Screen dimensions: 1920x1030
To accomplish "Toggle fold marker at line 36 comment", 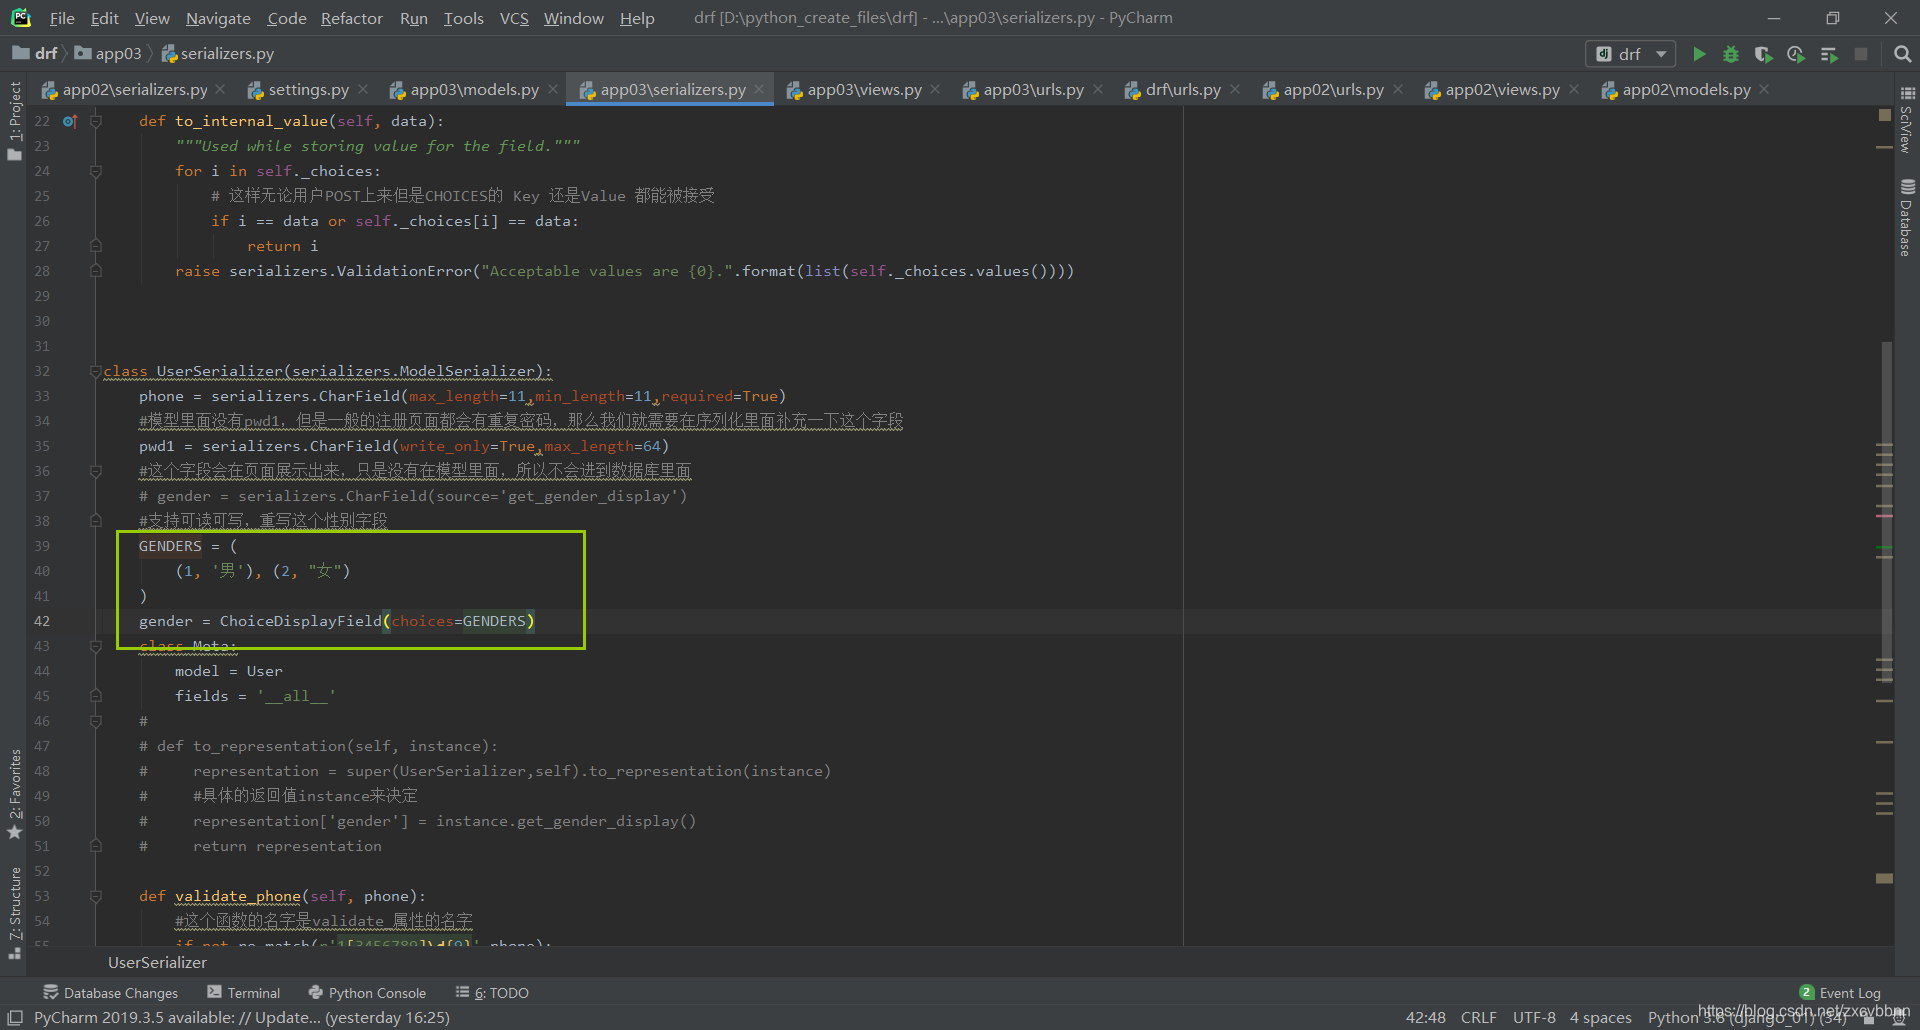I will click(96, 471).
